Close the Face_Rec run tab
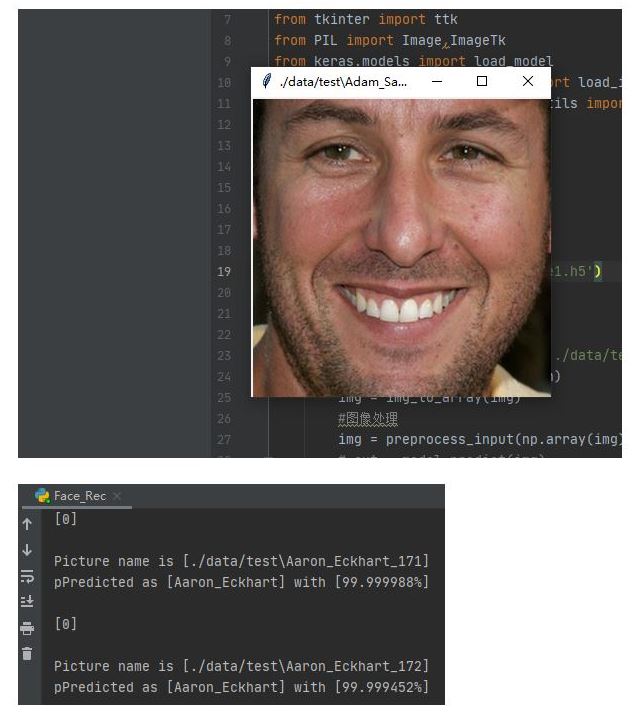The height and width of the screenshot is (719, 637). click(x=117, y=496)
